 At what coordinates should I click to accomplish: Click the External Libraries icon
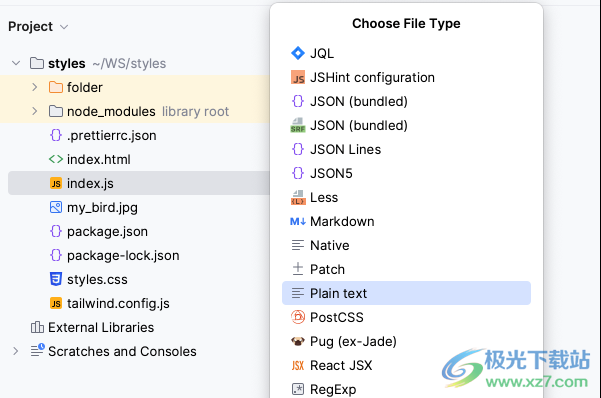(37, 327)
